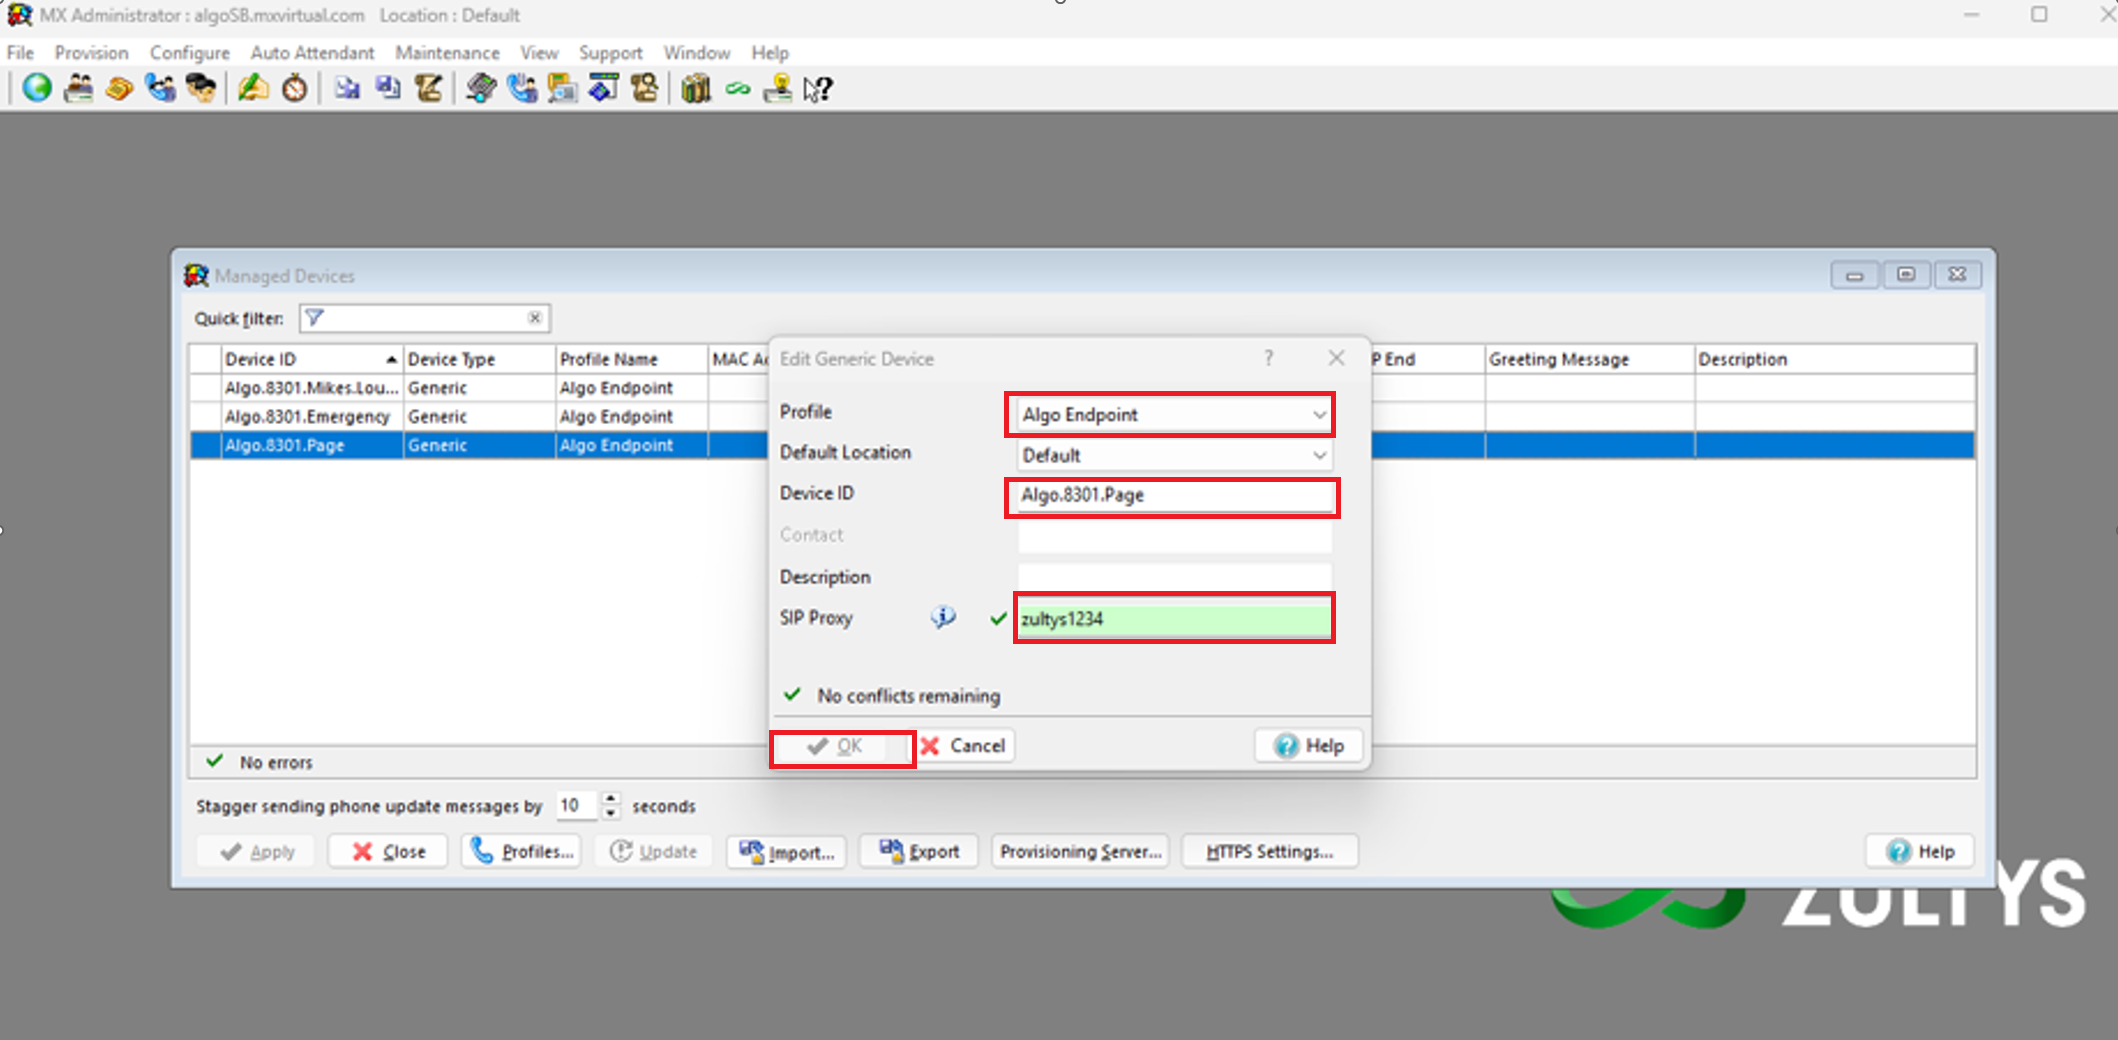Click the Quick filter input field
Image resolution: width=2118 pixels, height=1040 pixels.
pos(425,318)
